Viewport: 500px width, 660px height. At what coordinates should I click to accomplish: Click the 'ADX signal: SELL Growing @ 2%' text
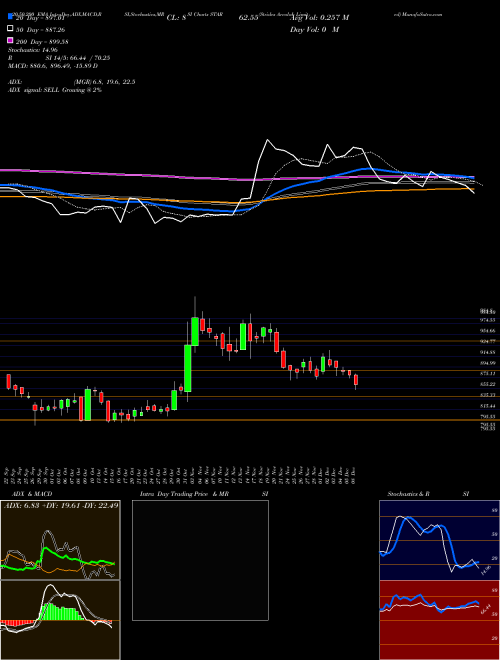[x=55, y=90]
